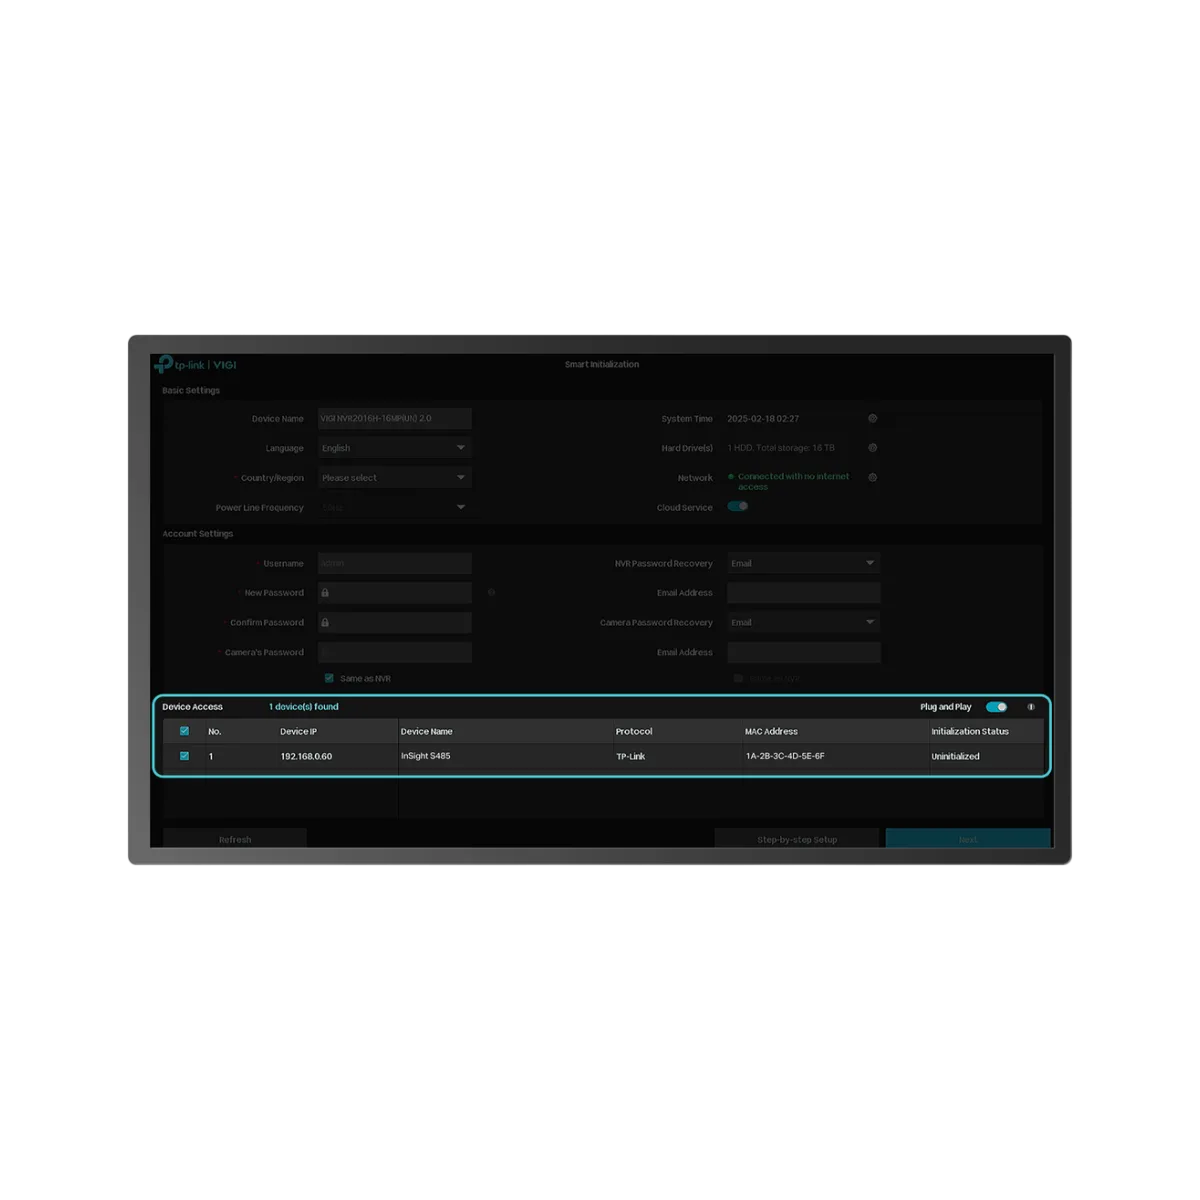Click the Uninitialized status cell
The image size is (1200, 1200).
pyautogui.click(x=955, y=756)
